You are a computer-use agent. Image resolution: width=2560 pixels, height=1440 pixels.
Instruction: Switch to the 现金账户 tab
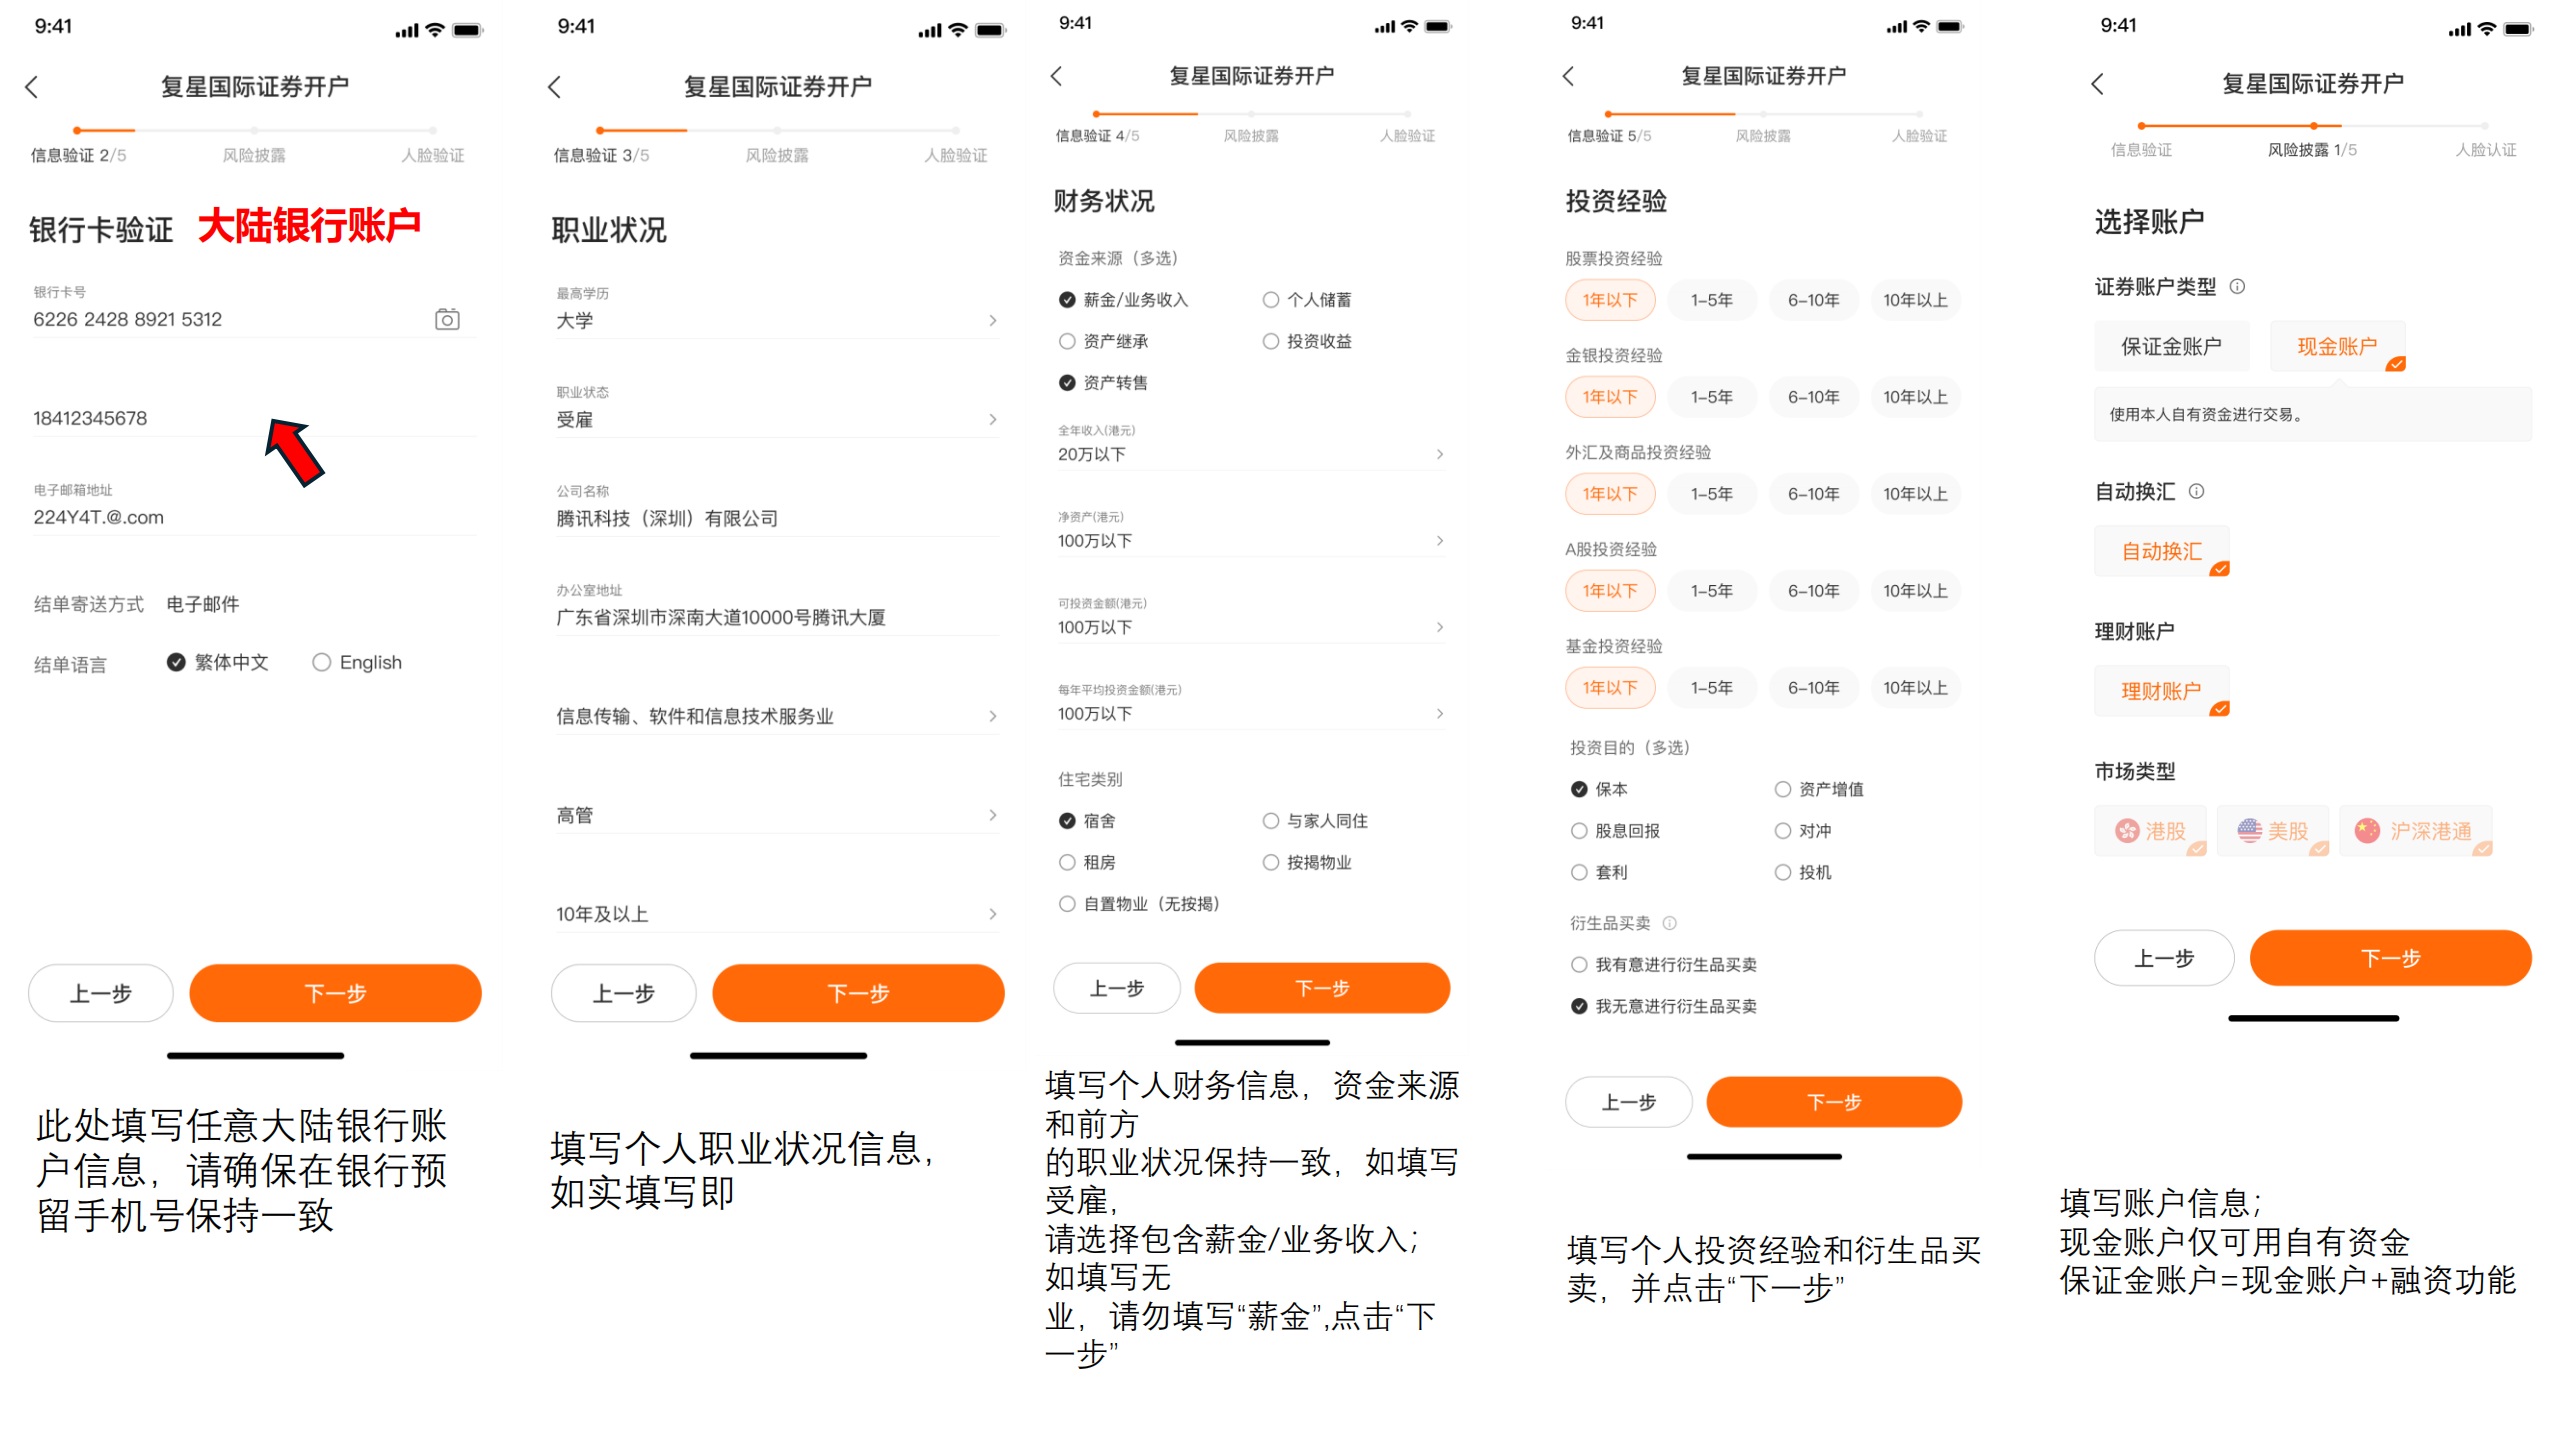[2338, 346]
